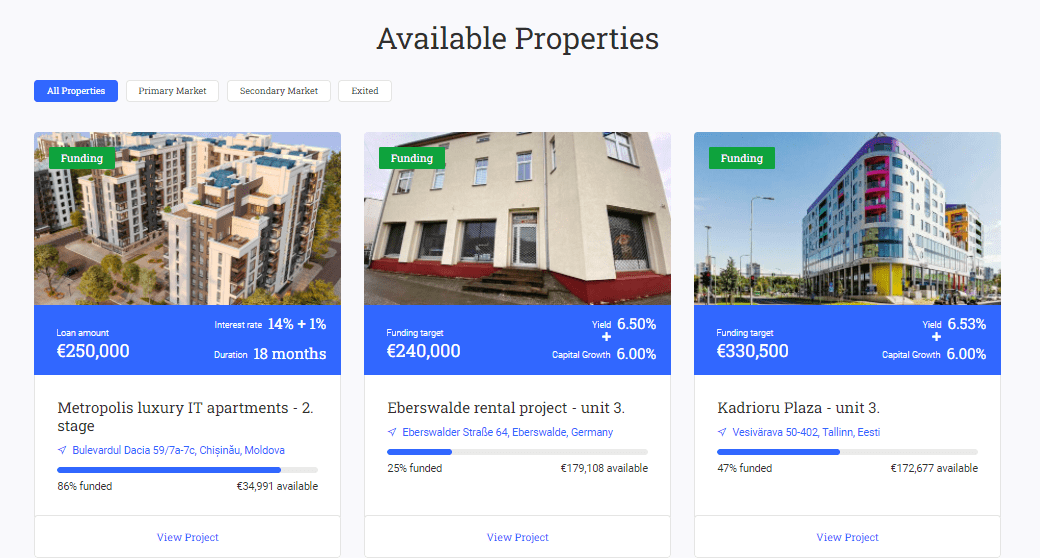Click the 47% funded progress bar
This screenshot has height=558, width=1040.
pyautogui.click(x=847, y=452)
